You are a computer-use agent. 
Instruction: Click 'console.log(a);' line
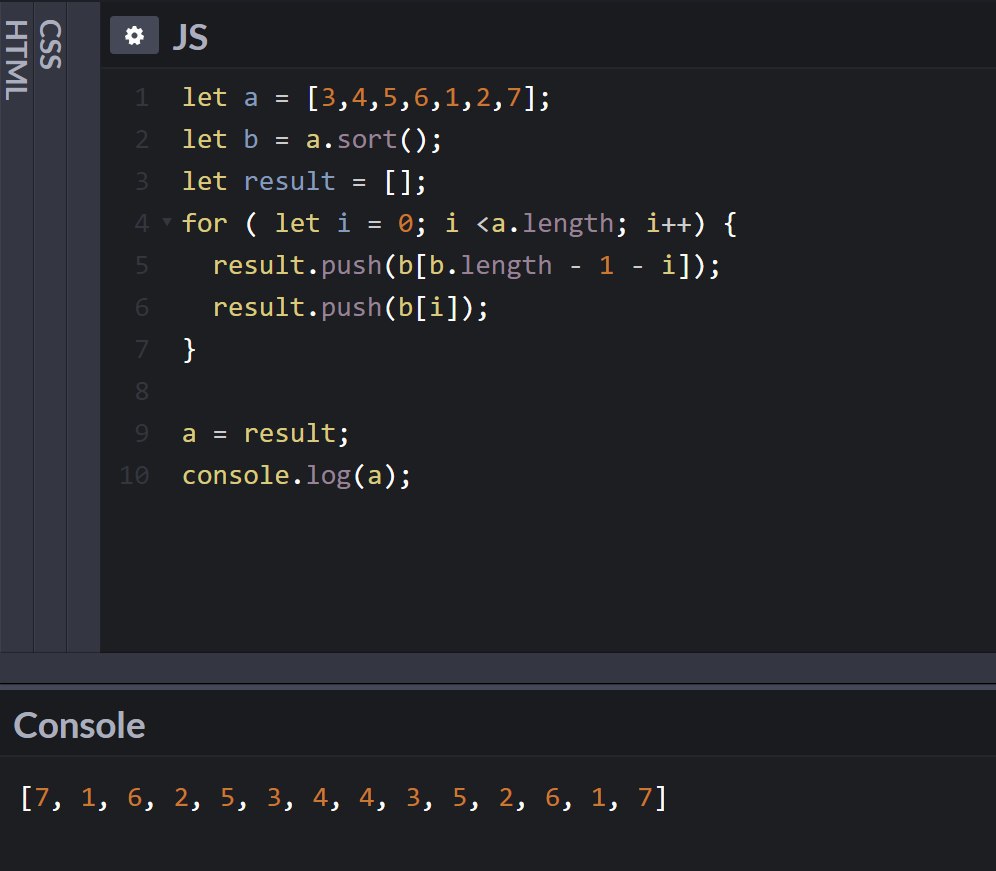(x=297, y=475)
